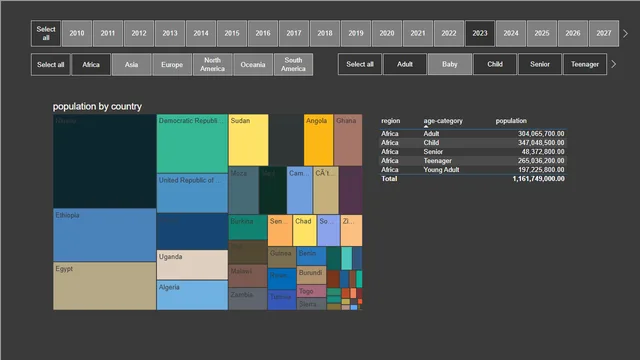Click the Ethiopia tile in the treemap
Viewport: 640px width, 360px height.
point(104,235)
